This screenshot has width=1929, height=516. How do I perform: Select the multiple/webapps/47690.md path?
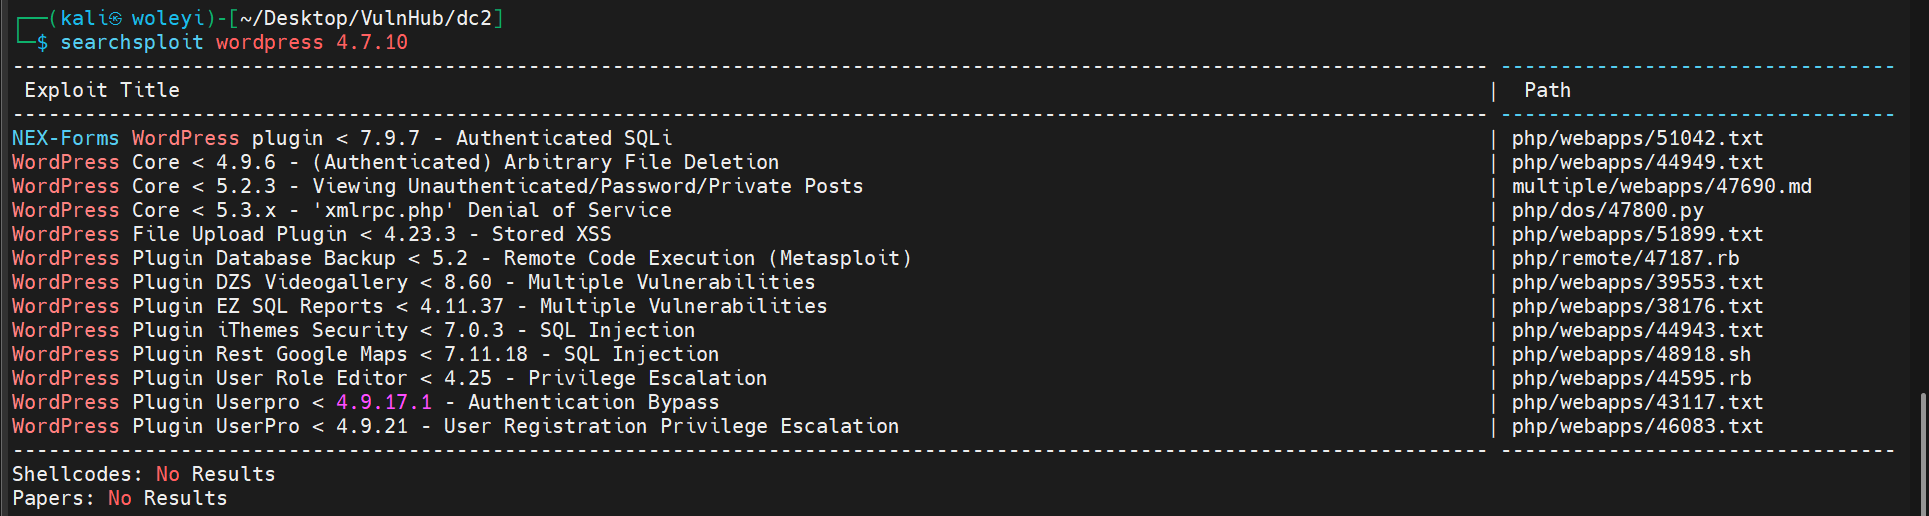pyautogui.click(x=1661, y=186)
